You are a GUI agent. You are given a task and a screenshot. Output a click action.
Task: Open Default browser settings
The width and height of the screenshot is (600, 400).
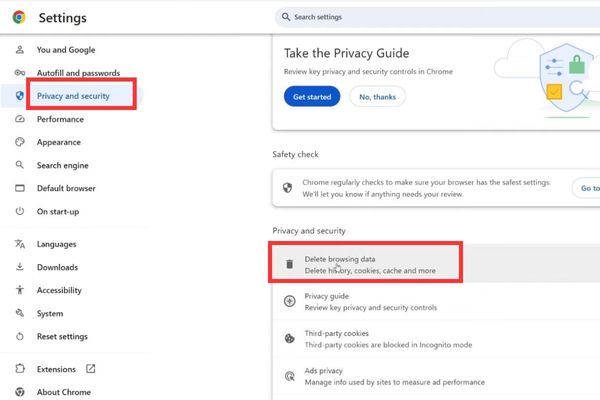66,188
